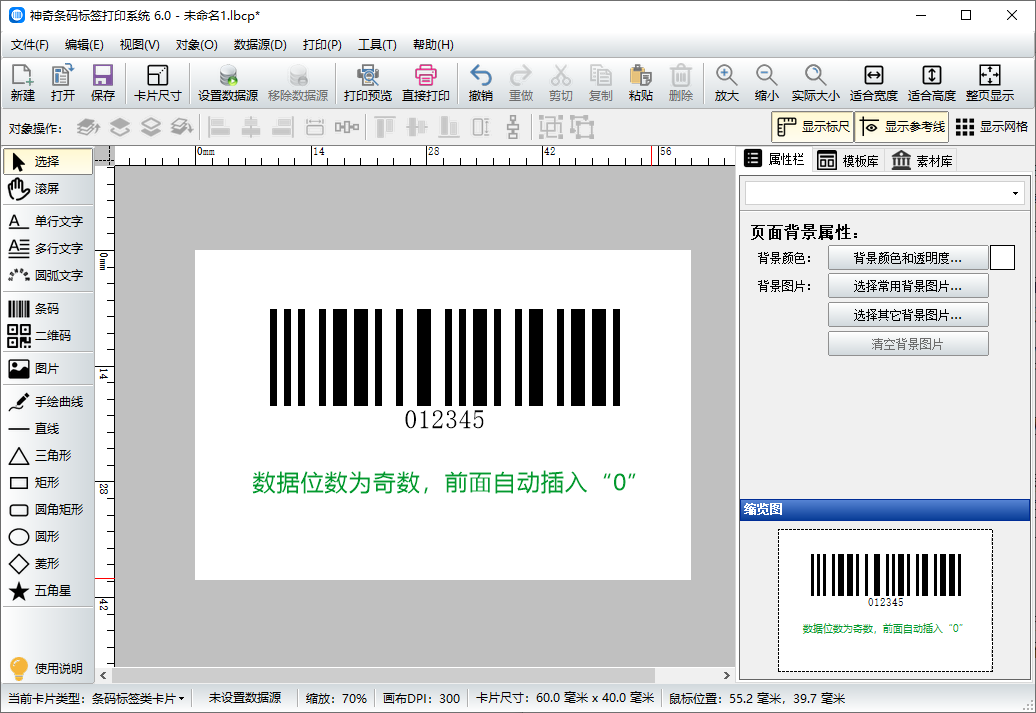Click the scroll-right arrow below the canvas

point(726,675)
